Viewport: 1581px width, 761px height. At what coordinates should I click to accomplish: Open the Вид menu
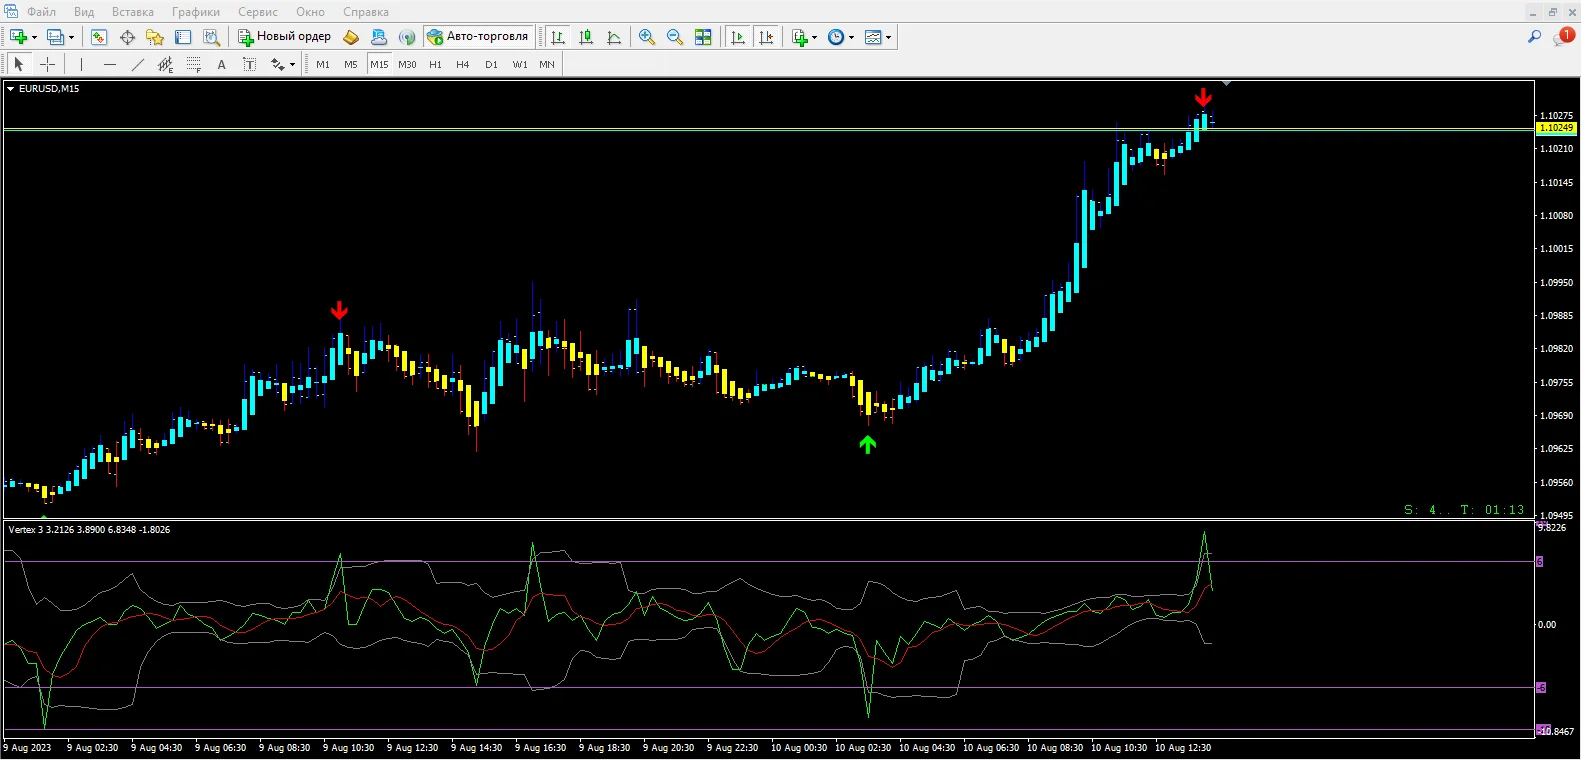84,12
